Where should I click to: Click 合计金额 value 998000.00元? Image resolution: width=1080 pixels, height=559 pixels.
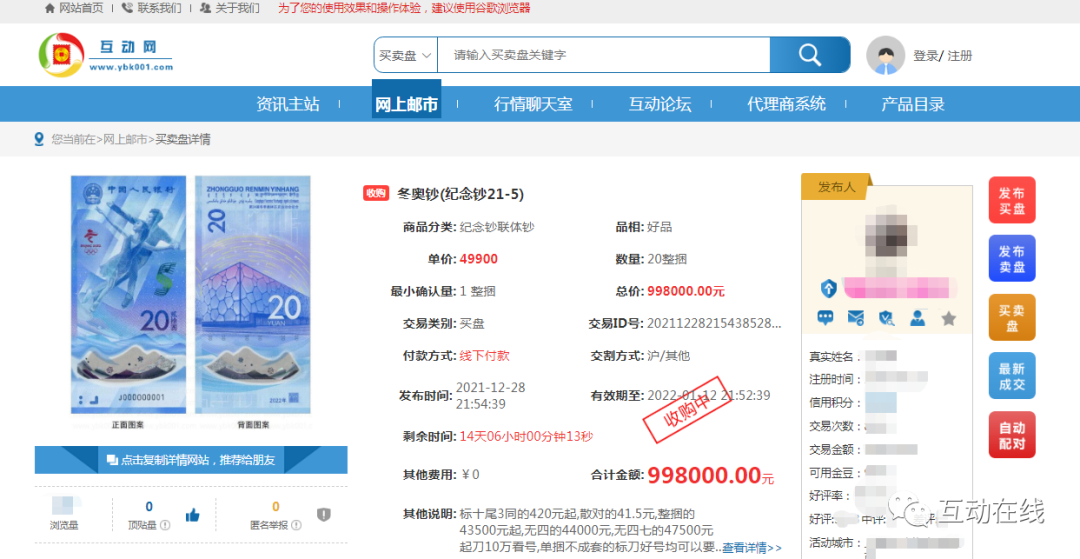click(711, 474)
